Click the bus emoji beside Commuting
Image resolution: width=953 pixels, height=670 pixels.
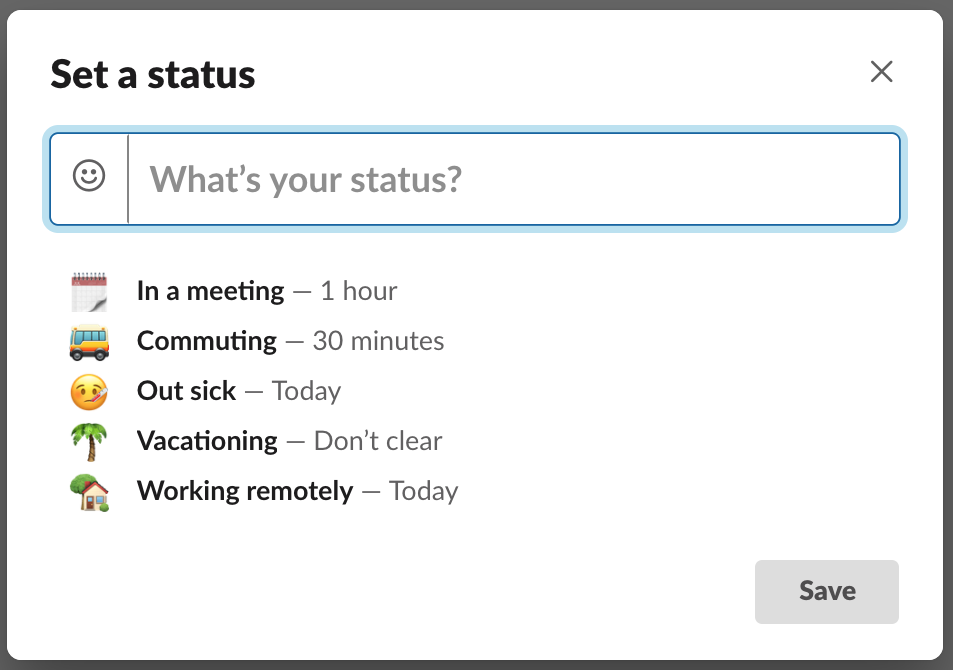tap(89, 342)
